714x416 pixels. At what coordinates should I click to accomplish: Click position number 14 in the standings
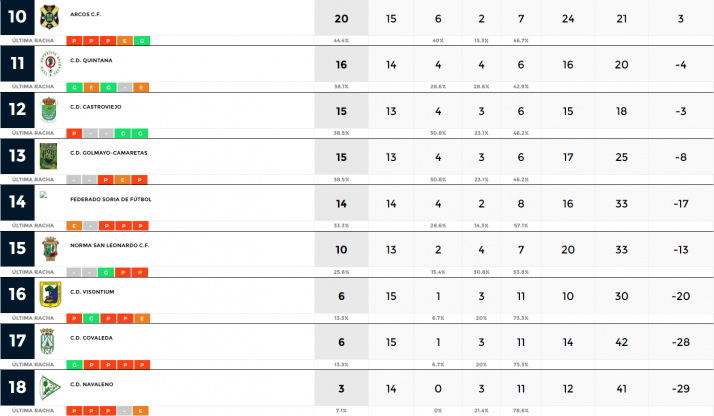tap(17, 201)
